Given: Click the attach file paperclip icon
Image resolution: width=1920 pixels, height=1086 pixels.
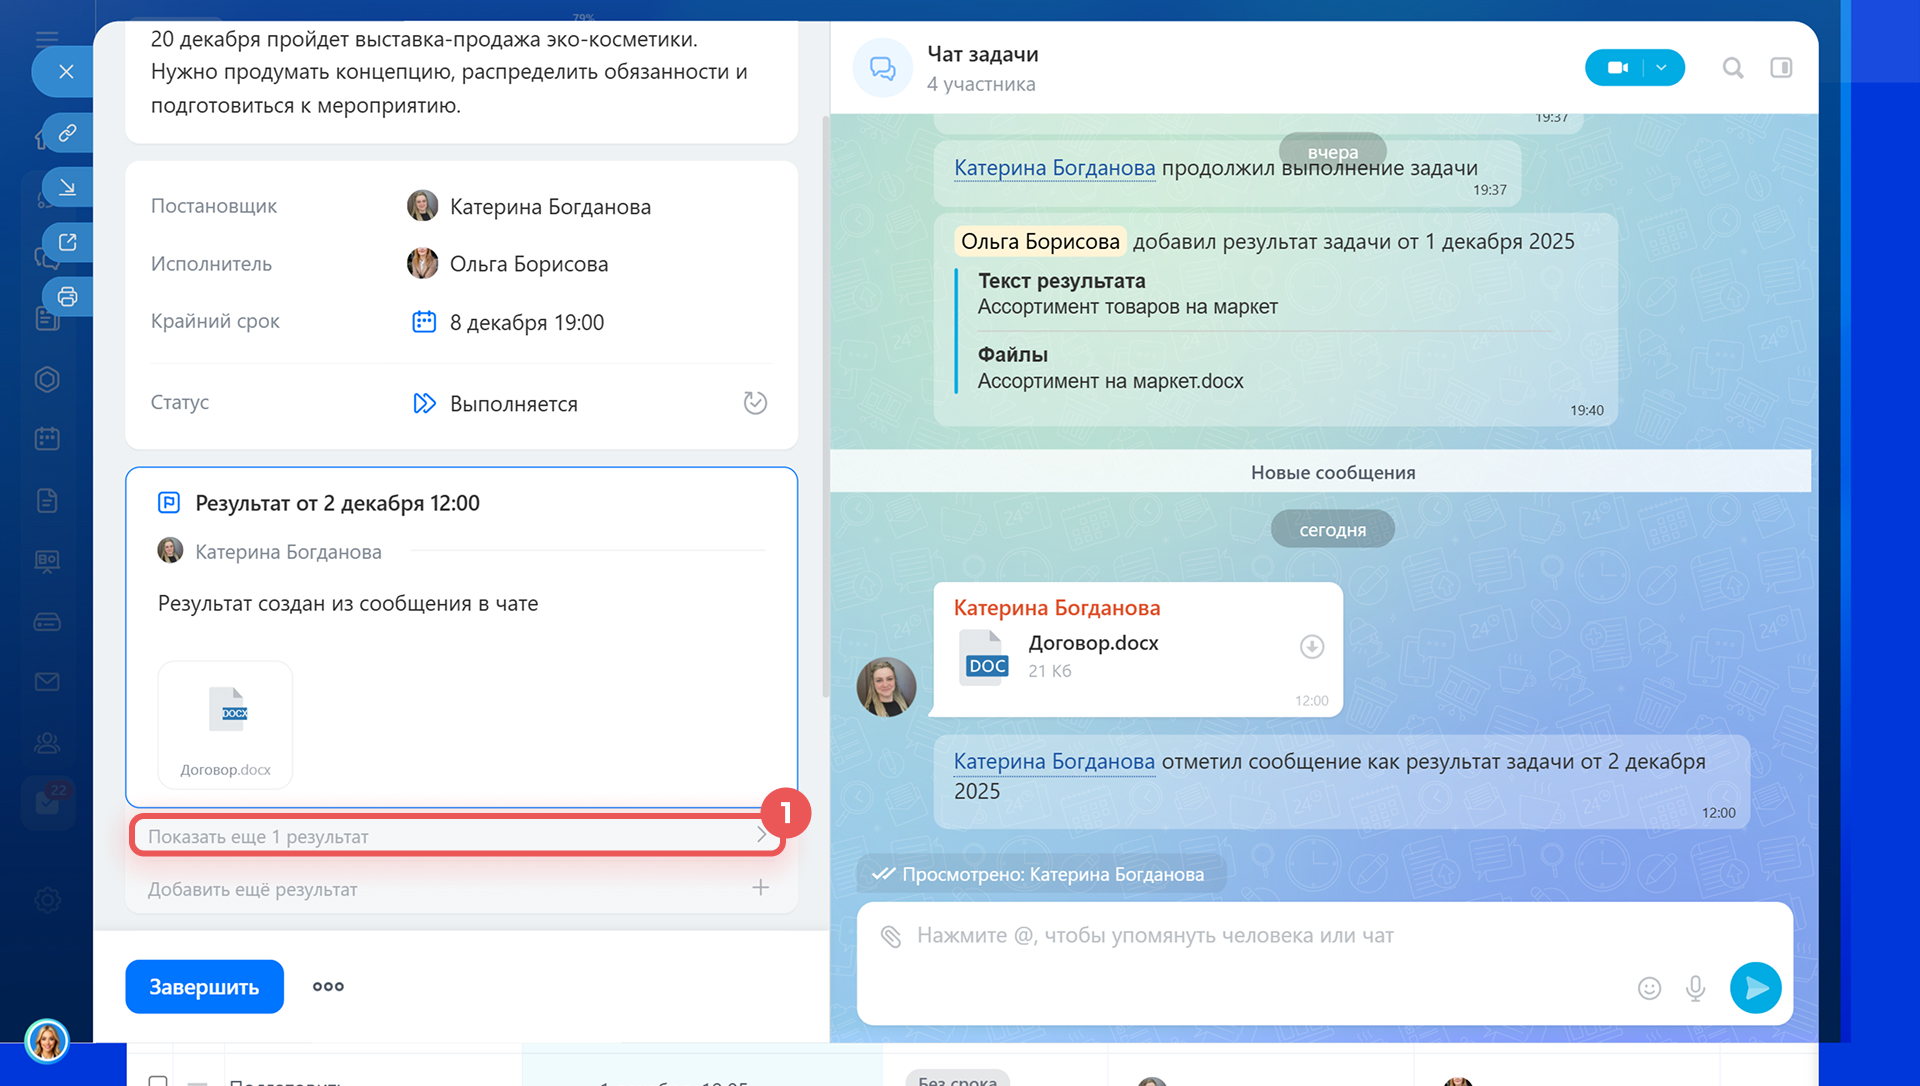Looking at the screenshot, I should click(890, 936).
